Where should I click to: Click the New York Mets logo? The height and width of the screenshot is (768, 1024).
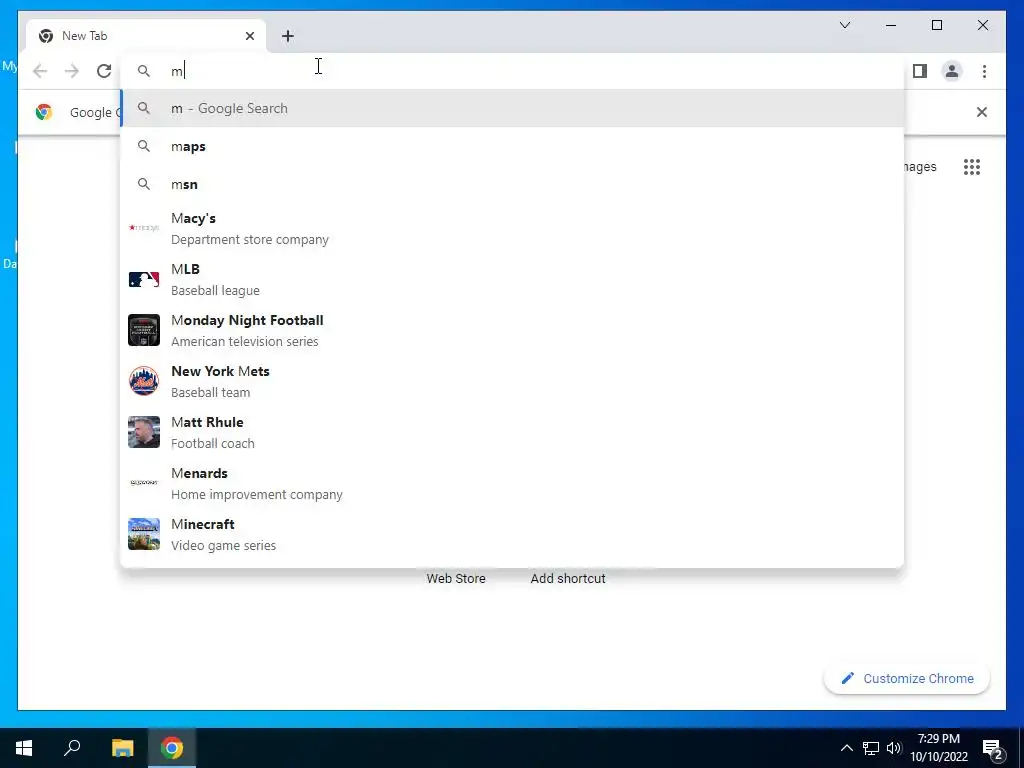point(144,381)
